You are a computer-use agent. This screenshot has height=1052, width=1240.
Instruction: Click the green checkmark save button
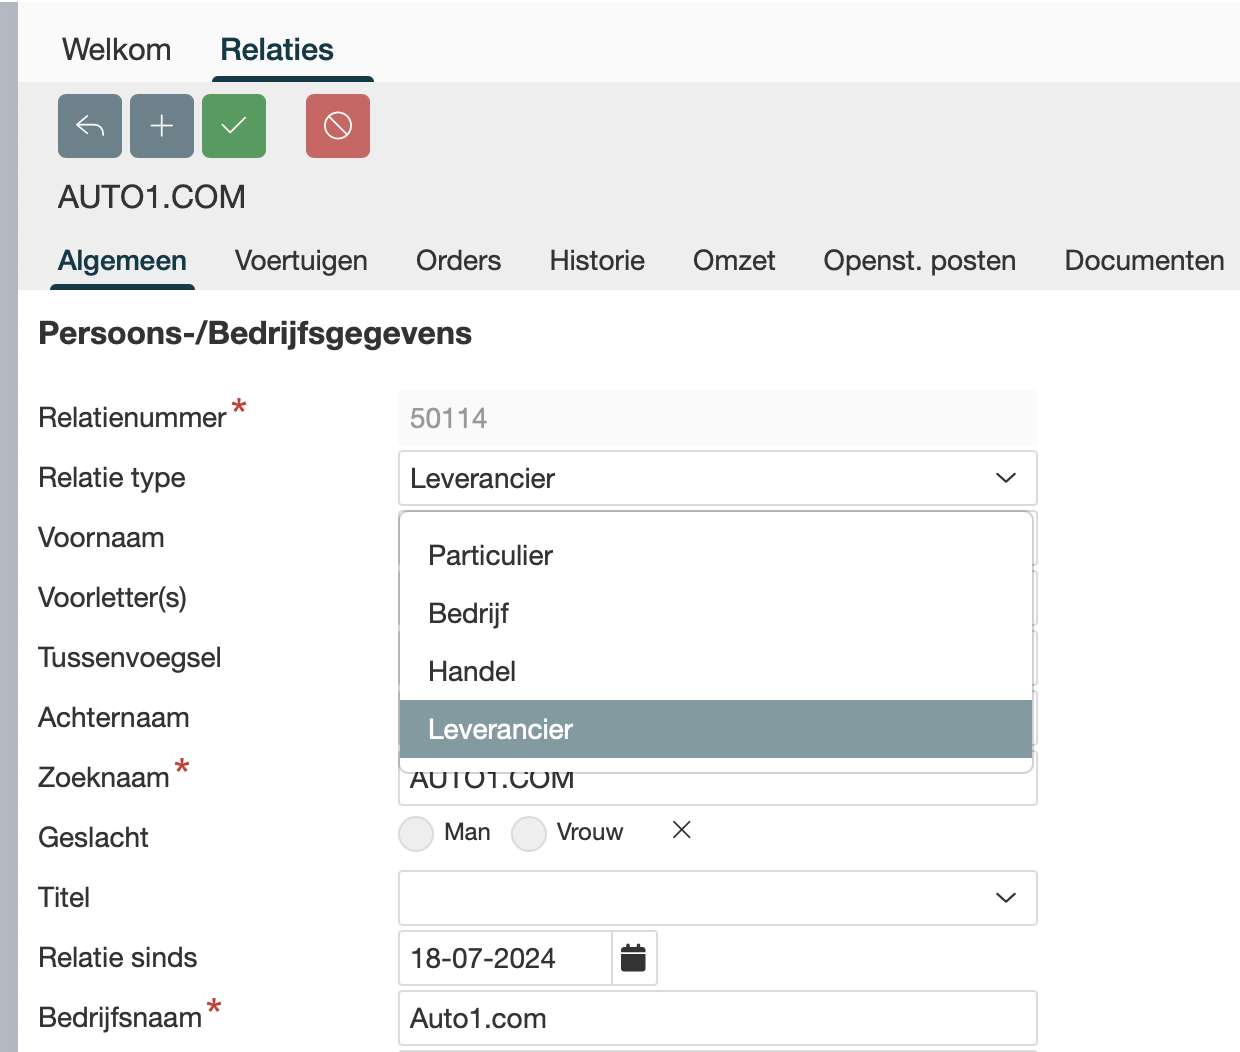234,126
